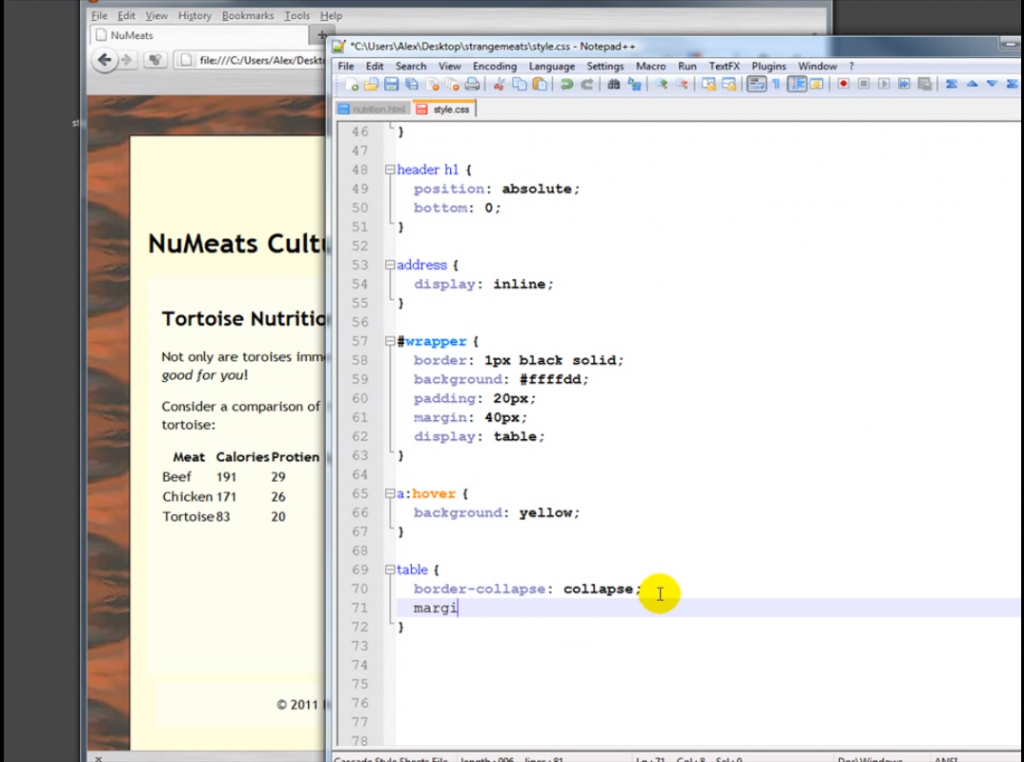1024x762 pixels.
Task: Collapse the table rule fold marker
Action: coord(390,570)
